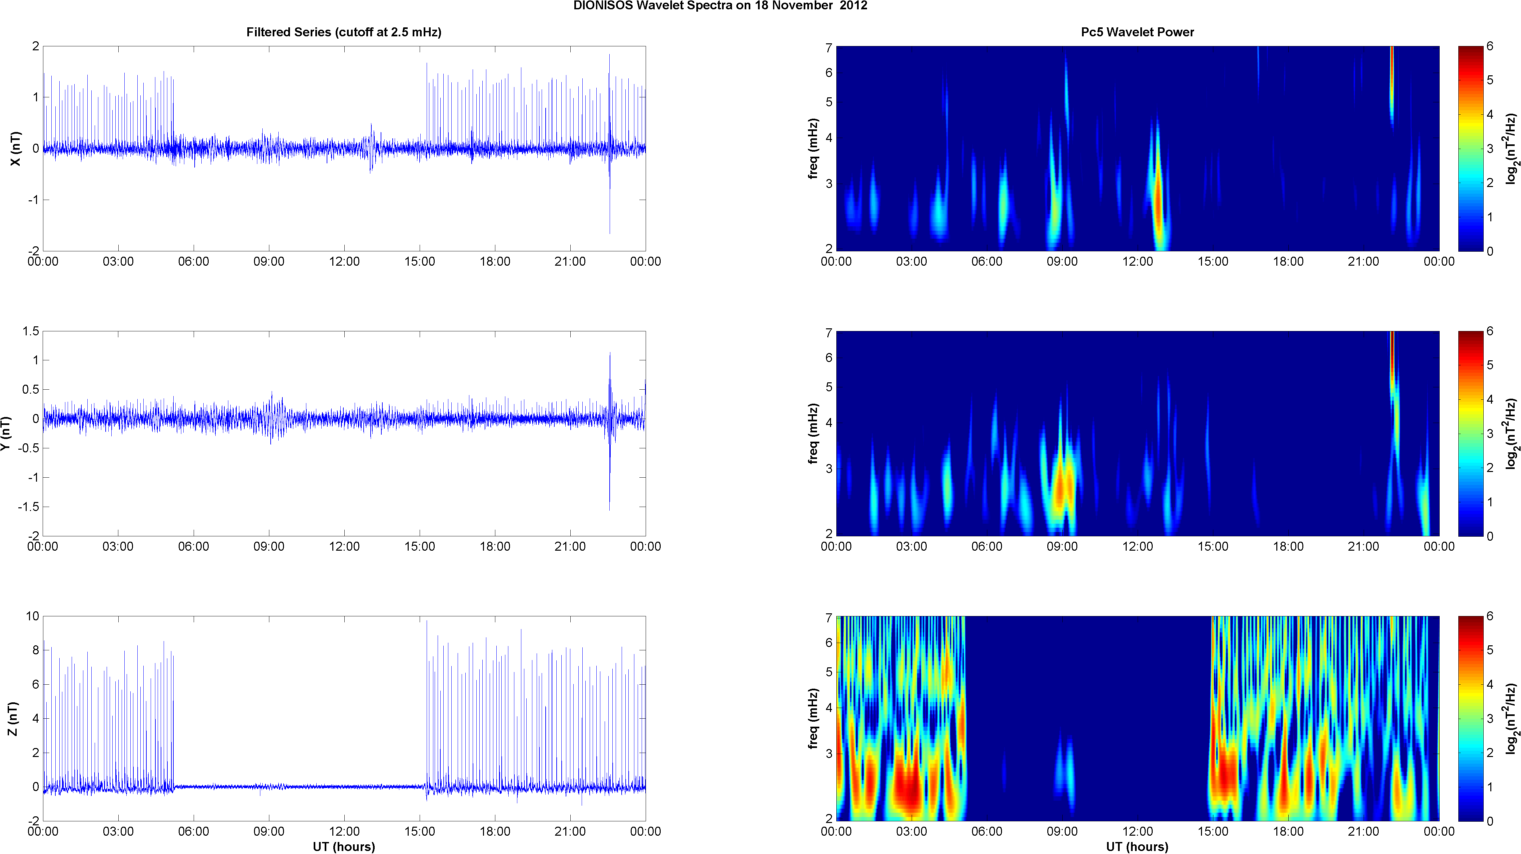Click the 10 tick on Z plot axis
Image resolution: width=1521 pixels, height=854 pixels.
(x=33, y=616)
